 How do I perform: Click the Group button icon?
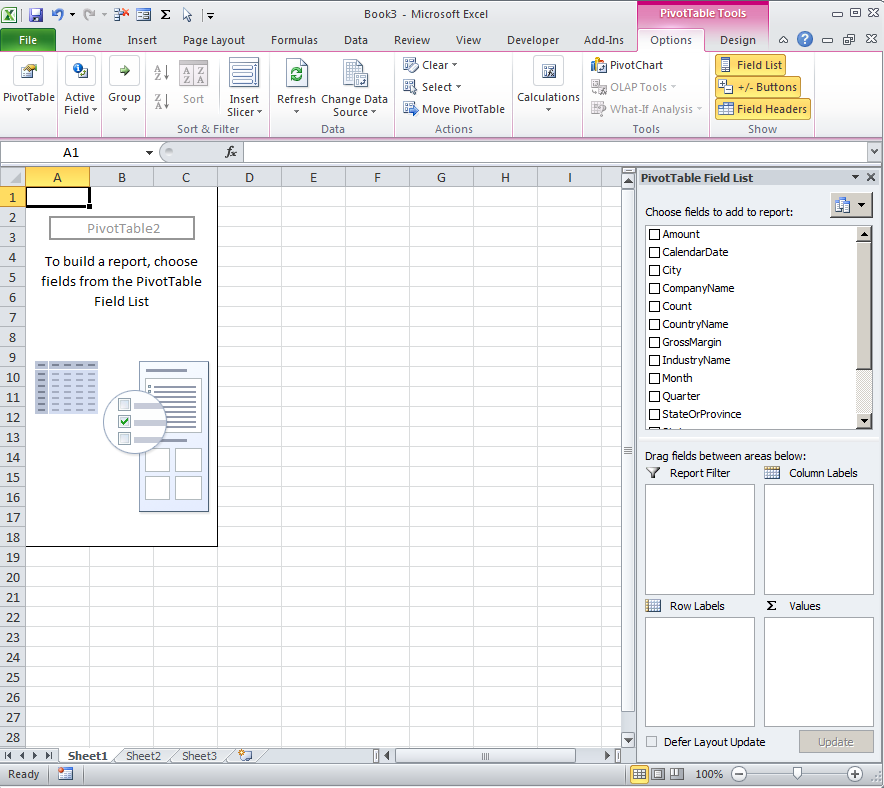(125, 71)
